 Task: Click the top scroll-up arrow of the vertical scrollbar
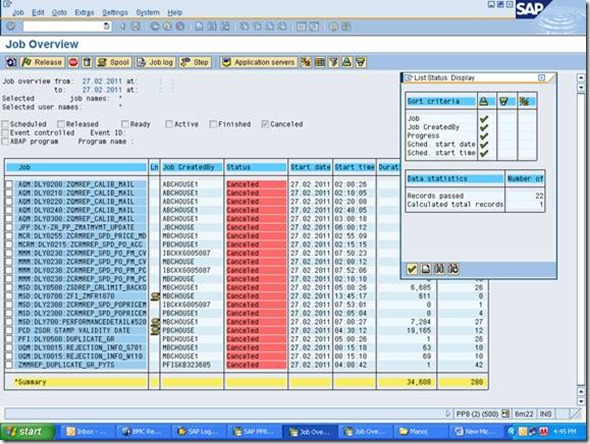click(x=581, y=78)
